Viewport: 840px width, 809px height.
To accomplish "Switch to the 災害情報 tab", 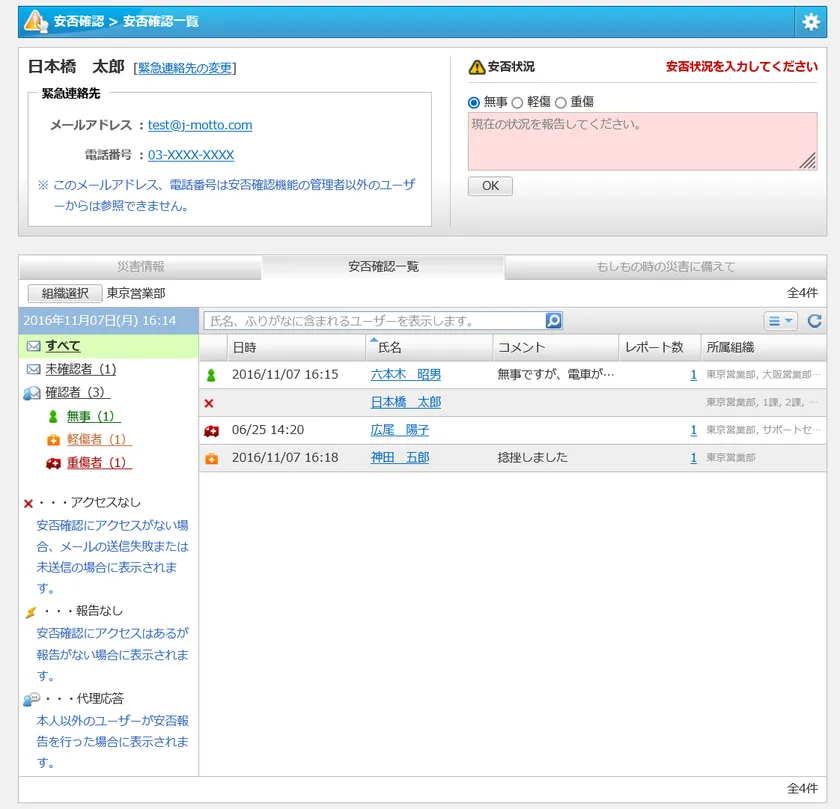I will (x=140, y=267).
